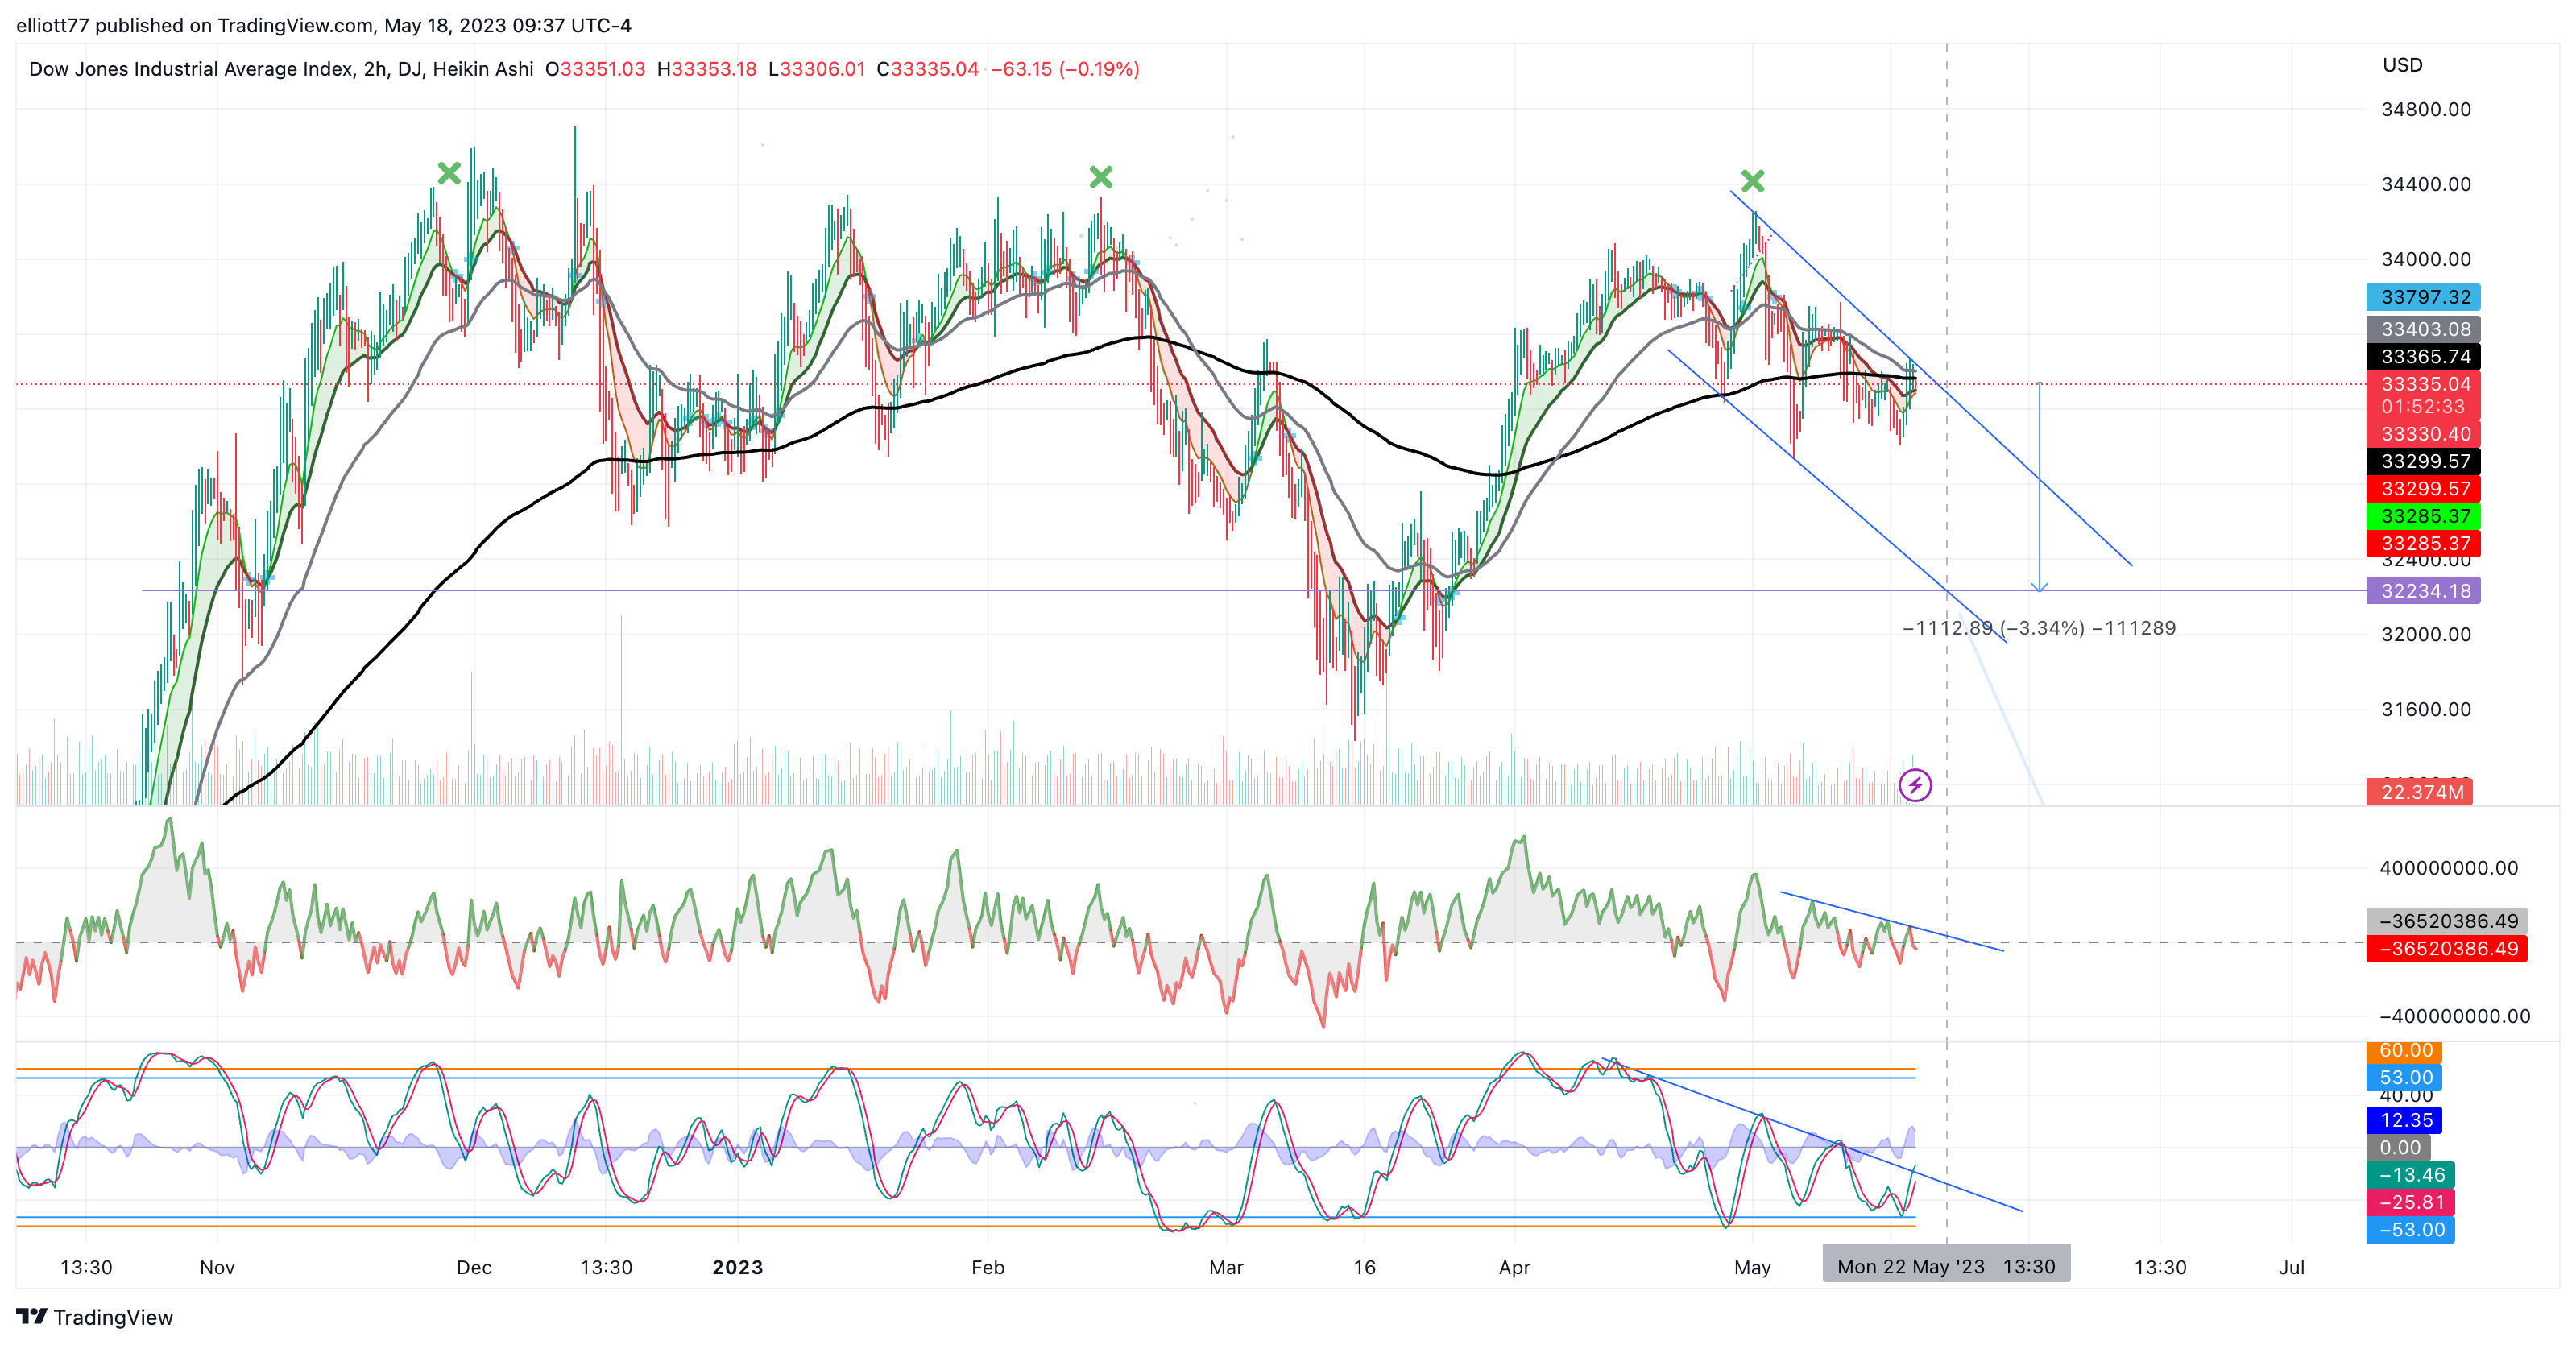Click the dark blue 12.35 oscillator value
2576x1345 pixels.
tap(2403, 1120)
